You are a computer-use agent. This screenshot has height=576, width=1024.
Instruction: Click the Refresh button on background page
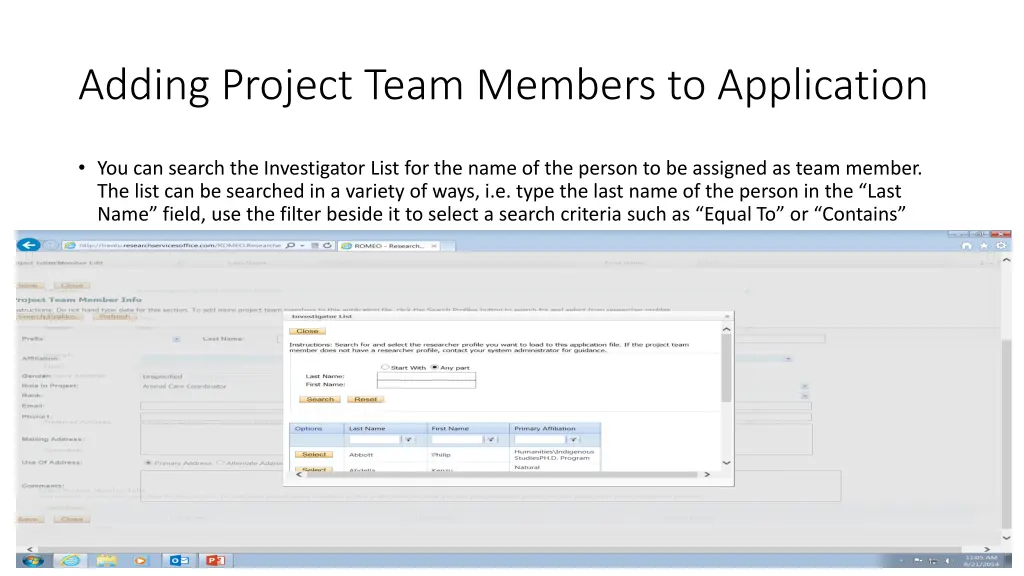(x=115, y=317)
